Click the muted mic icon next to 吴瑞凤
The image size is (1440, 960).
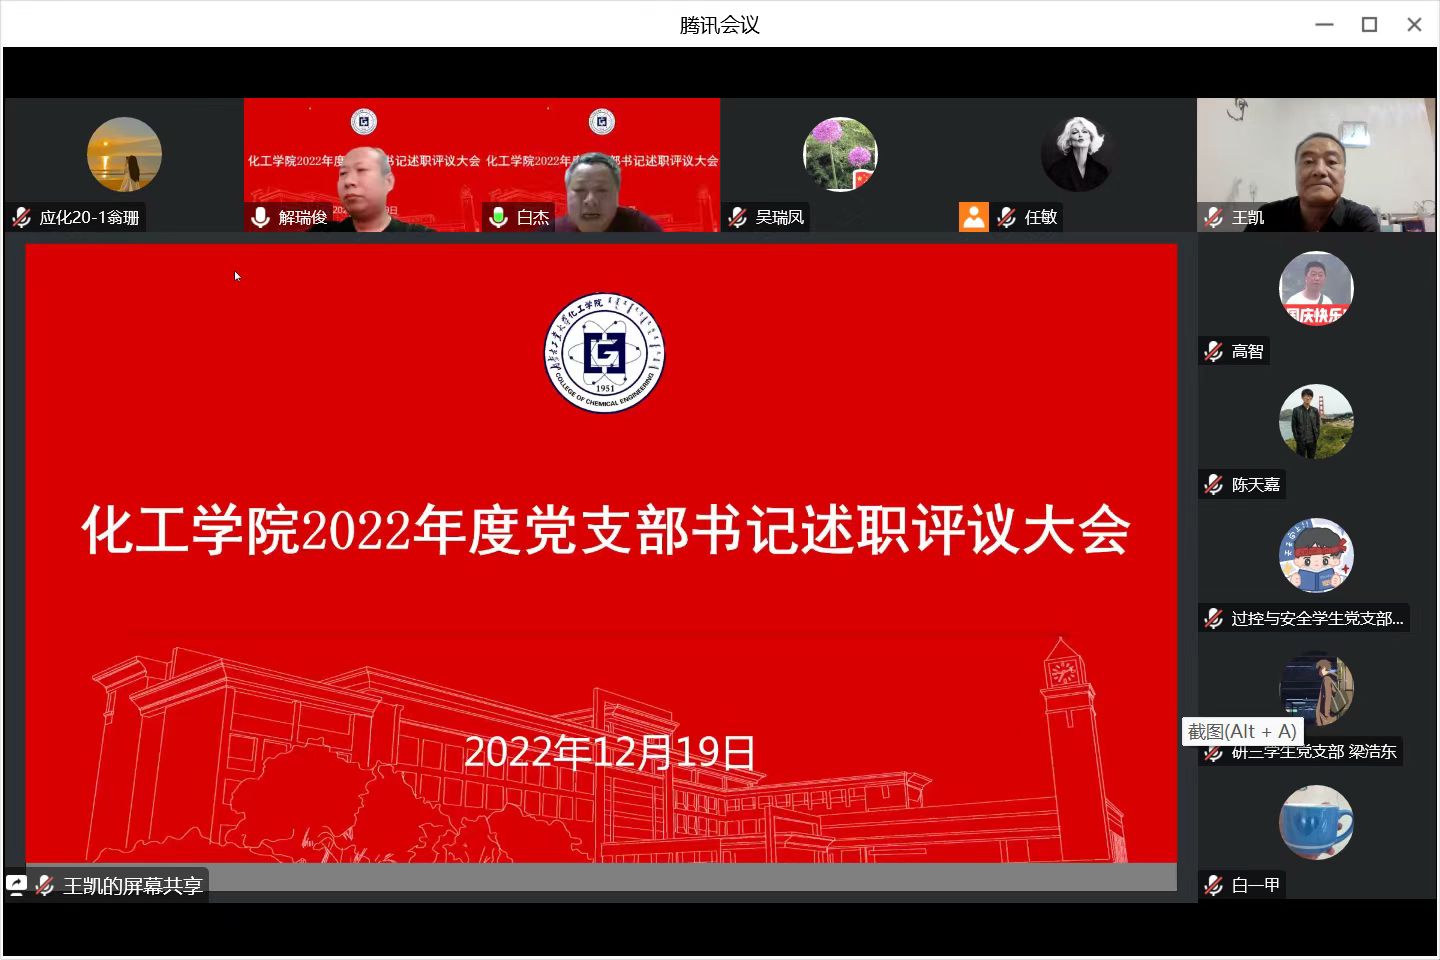tap(738, 217)
